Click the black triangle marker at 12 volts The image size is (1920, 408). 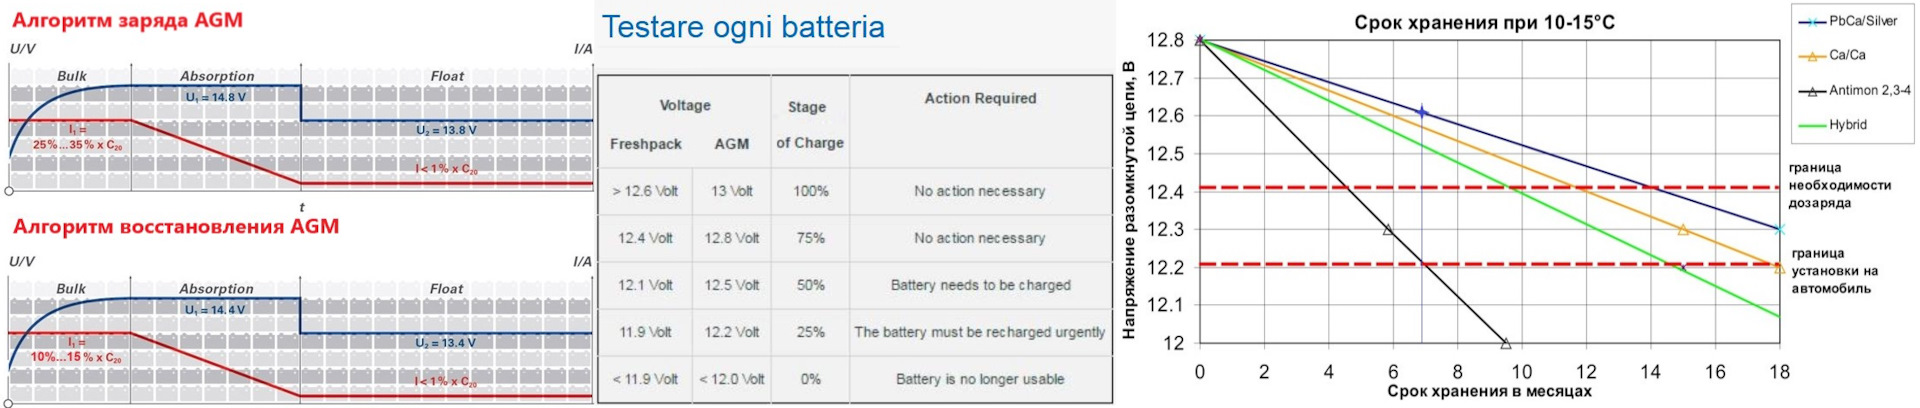pyautogui.click(x=1505, y=343)
